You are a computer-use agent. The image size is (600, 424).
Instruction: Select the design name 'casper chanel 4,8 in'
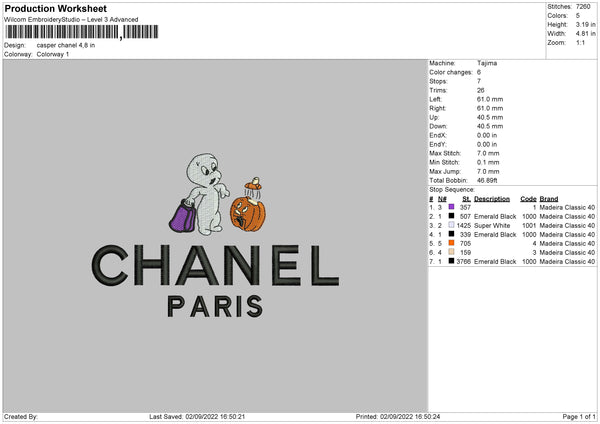point(66,45)
